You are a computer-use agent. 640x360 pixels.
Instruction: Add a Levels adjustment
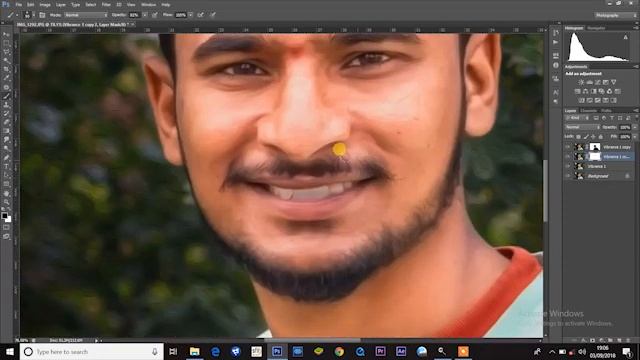(589, 82)
